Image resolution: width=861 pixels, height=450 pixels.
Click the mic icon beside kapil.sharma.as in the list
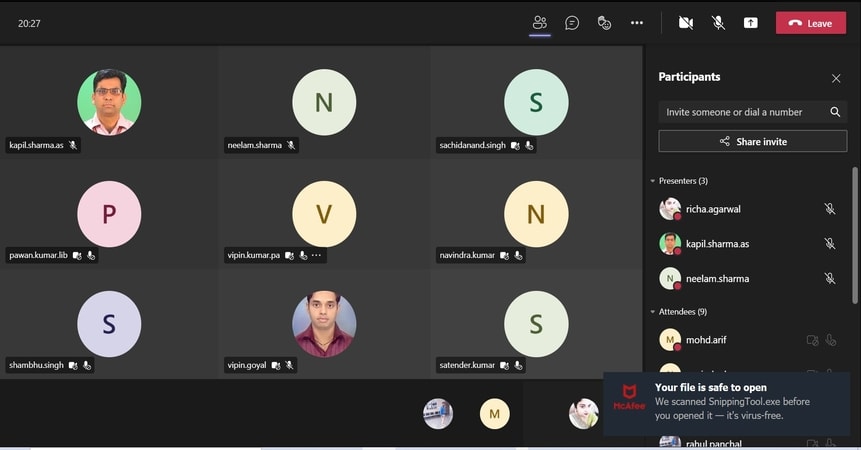click(x=829, y=244)
